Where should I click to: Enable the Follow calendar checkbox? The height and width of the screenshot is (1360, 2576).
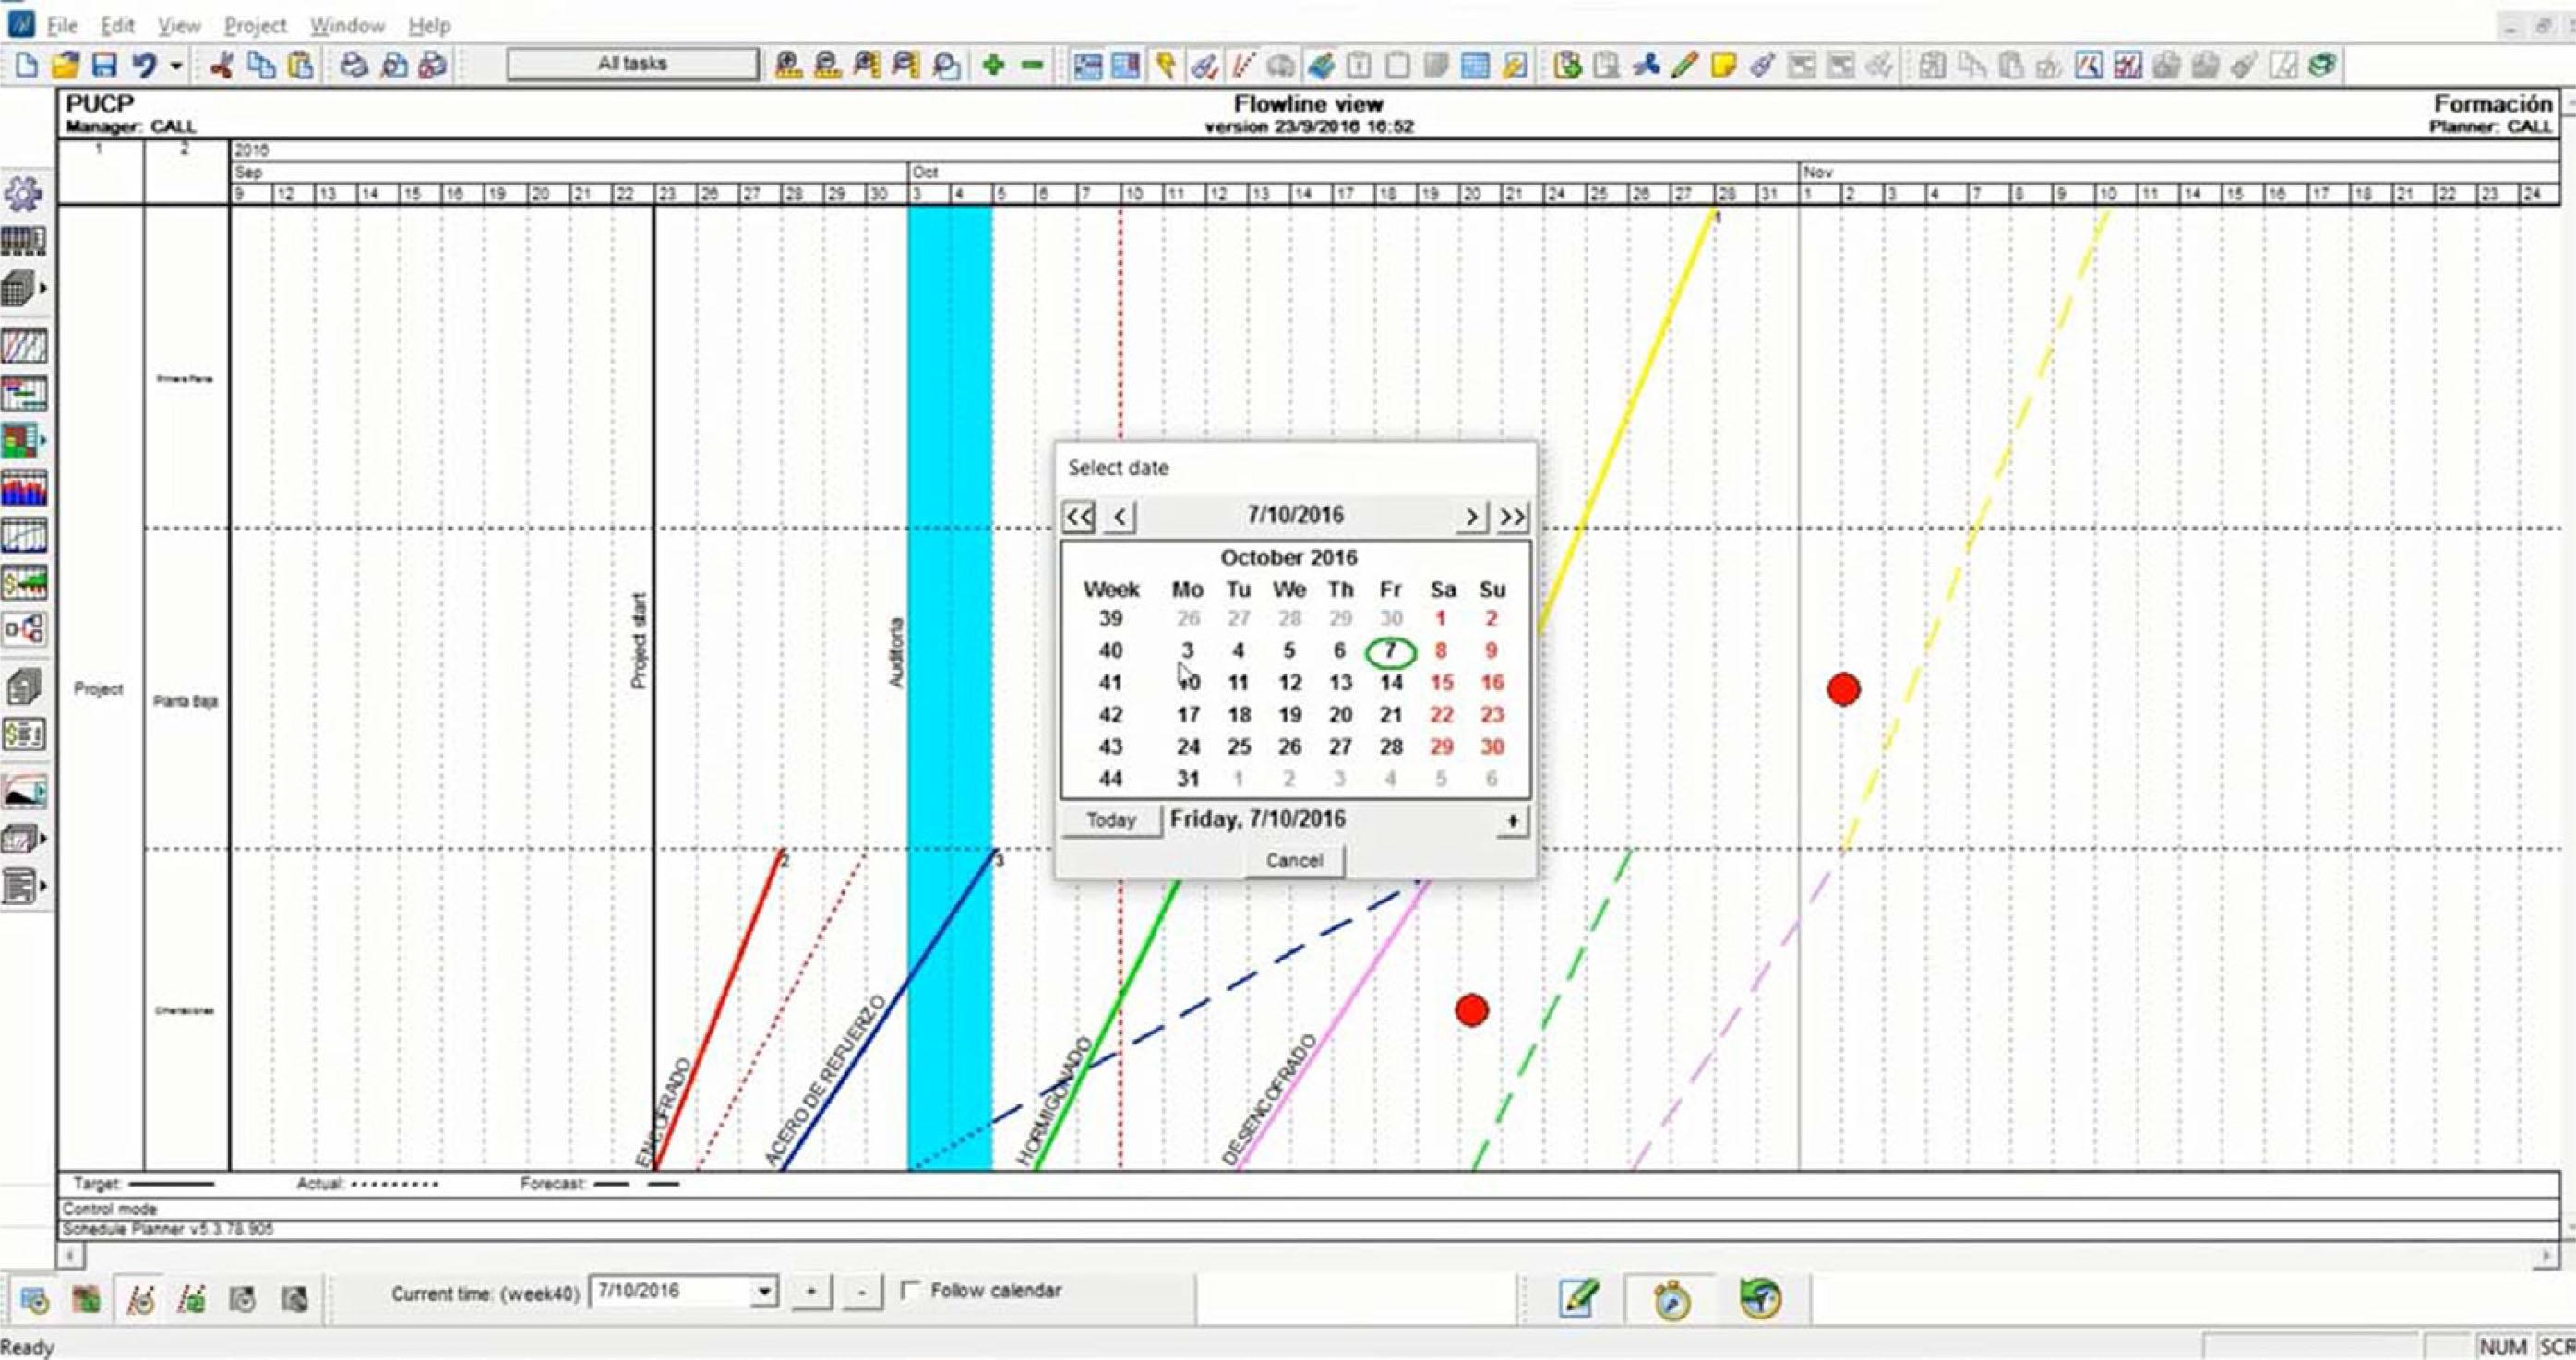[909, 1290]
